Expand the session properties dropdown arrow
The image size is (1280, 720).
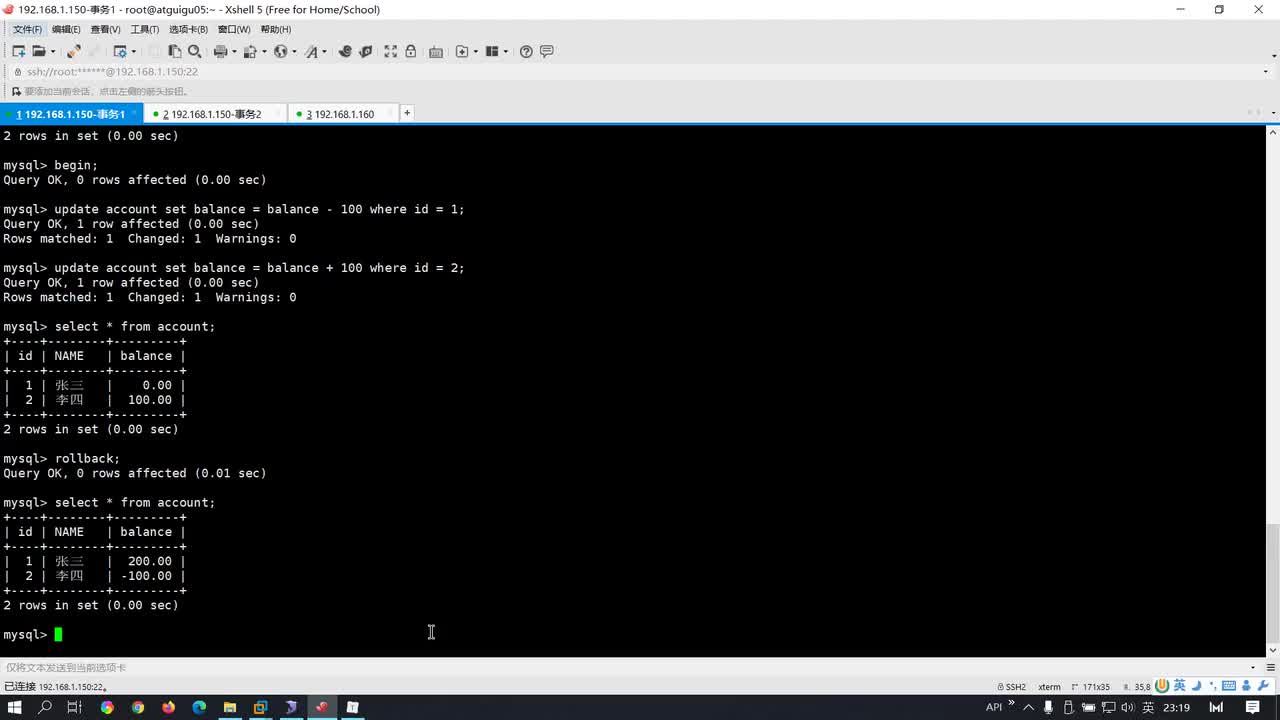pos(133,52)
